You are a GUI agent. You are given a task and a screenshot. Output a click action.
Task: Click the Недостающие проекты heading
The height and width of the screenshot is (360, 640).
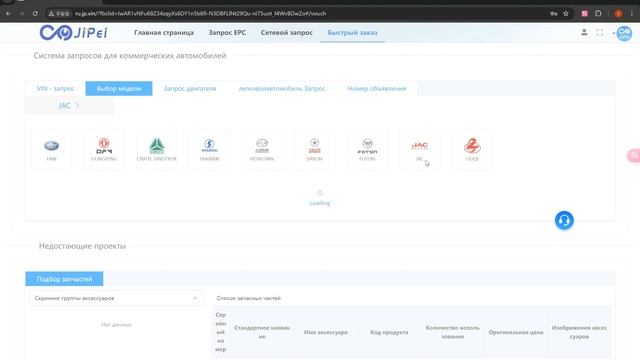point(82,246)
